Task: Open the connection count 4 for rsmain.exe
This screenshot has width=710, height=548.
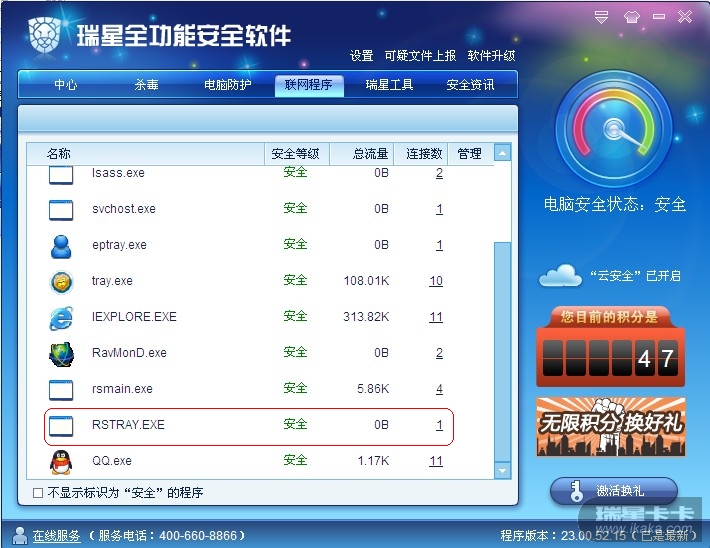Action: tap(439, 389)
